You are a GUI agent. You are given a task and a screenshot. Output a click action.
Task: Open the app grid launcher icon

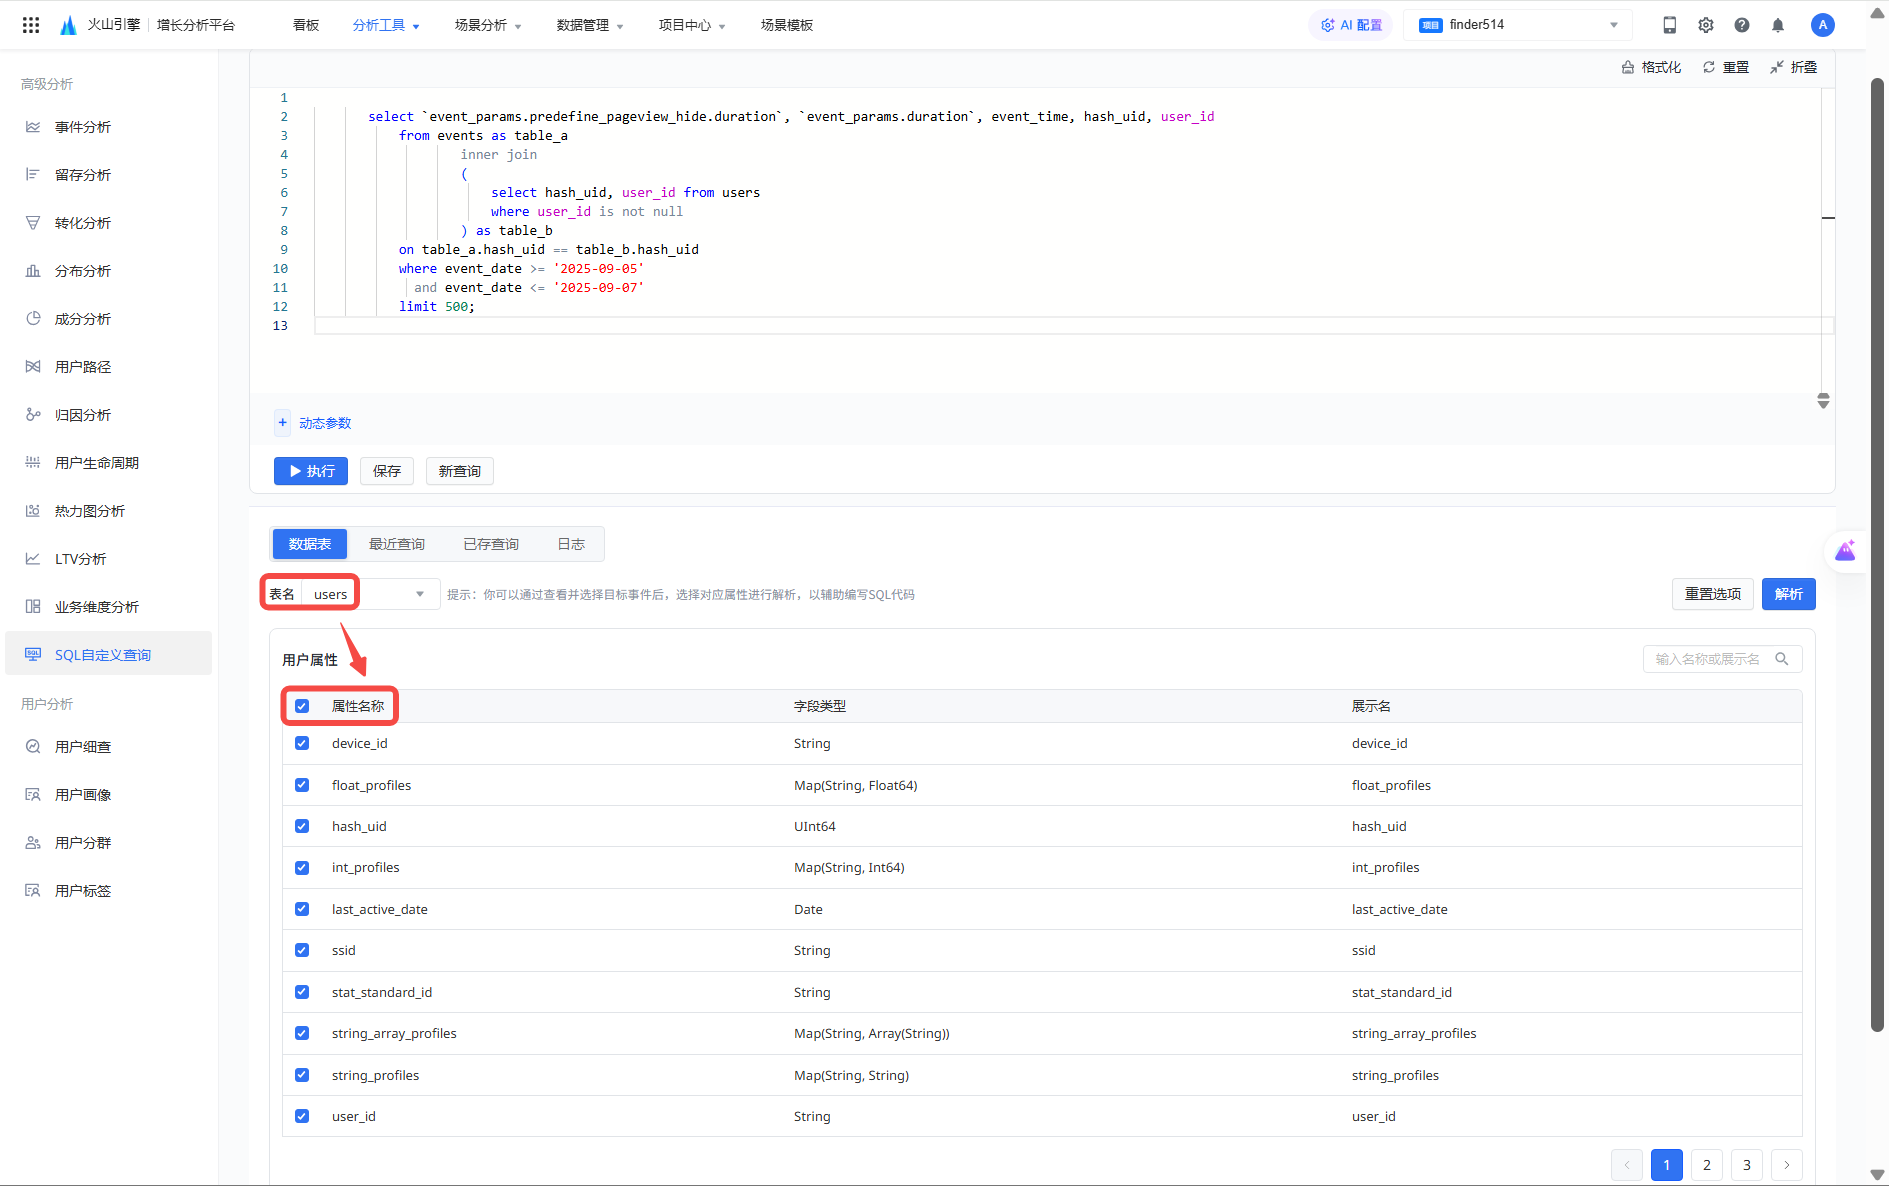(x=31, y=25)
